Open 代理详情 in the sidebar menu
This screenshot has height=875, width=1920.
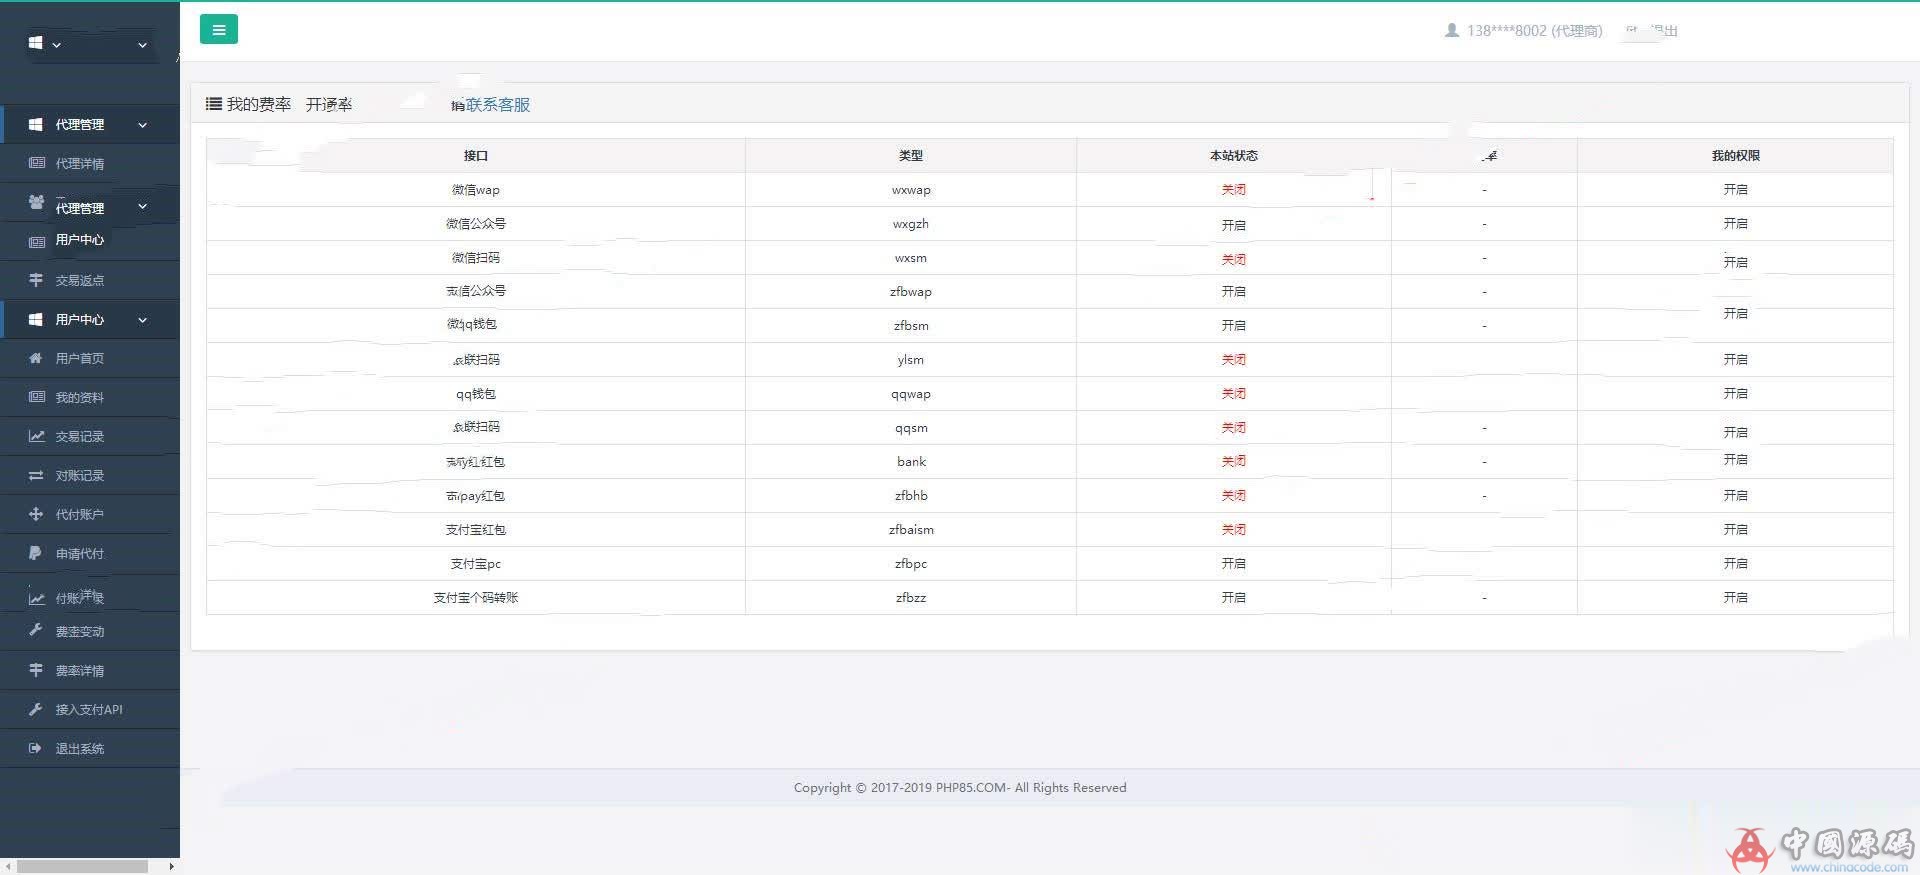[x=80, y=164]
